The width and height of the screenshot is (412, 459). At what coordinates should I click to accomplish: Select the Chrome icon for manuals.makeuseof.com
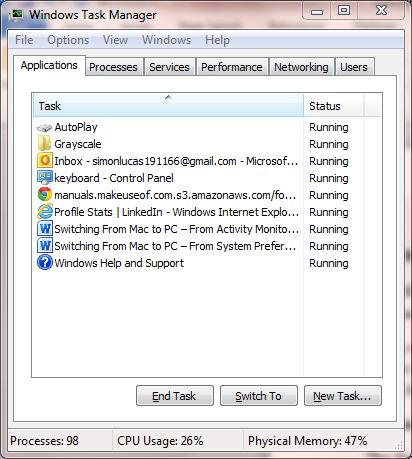[x=45, y=195]
